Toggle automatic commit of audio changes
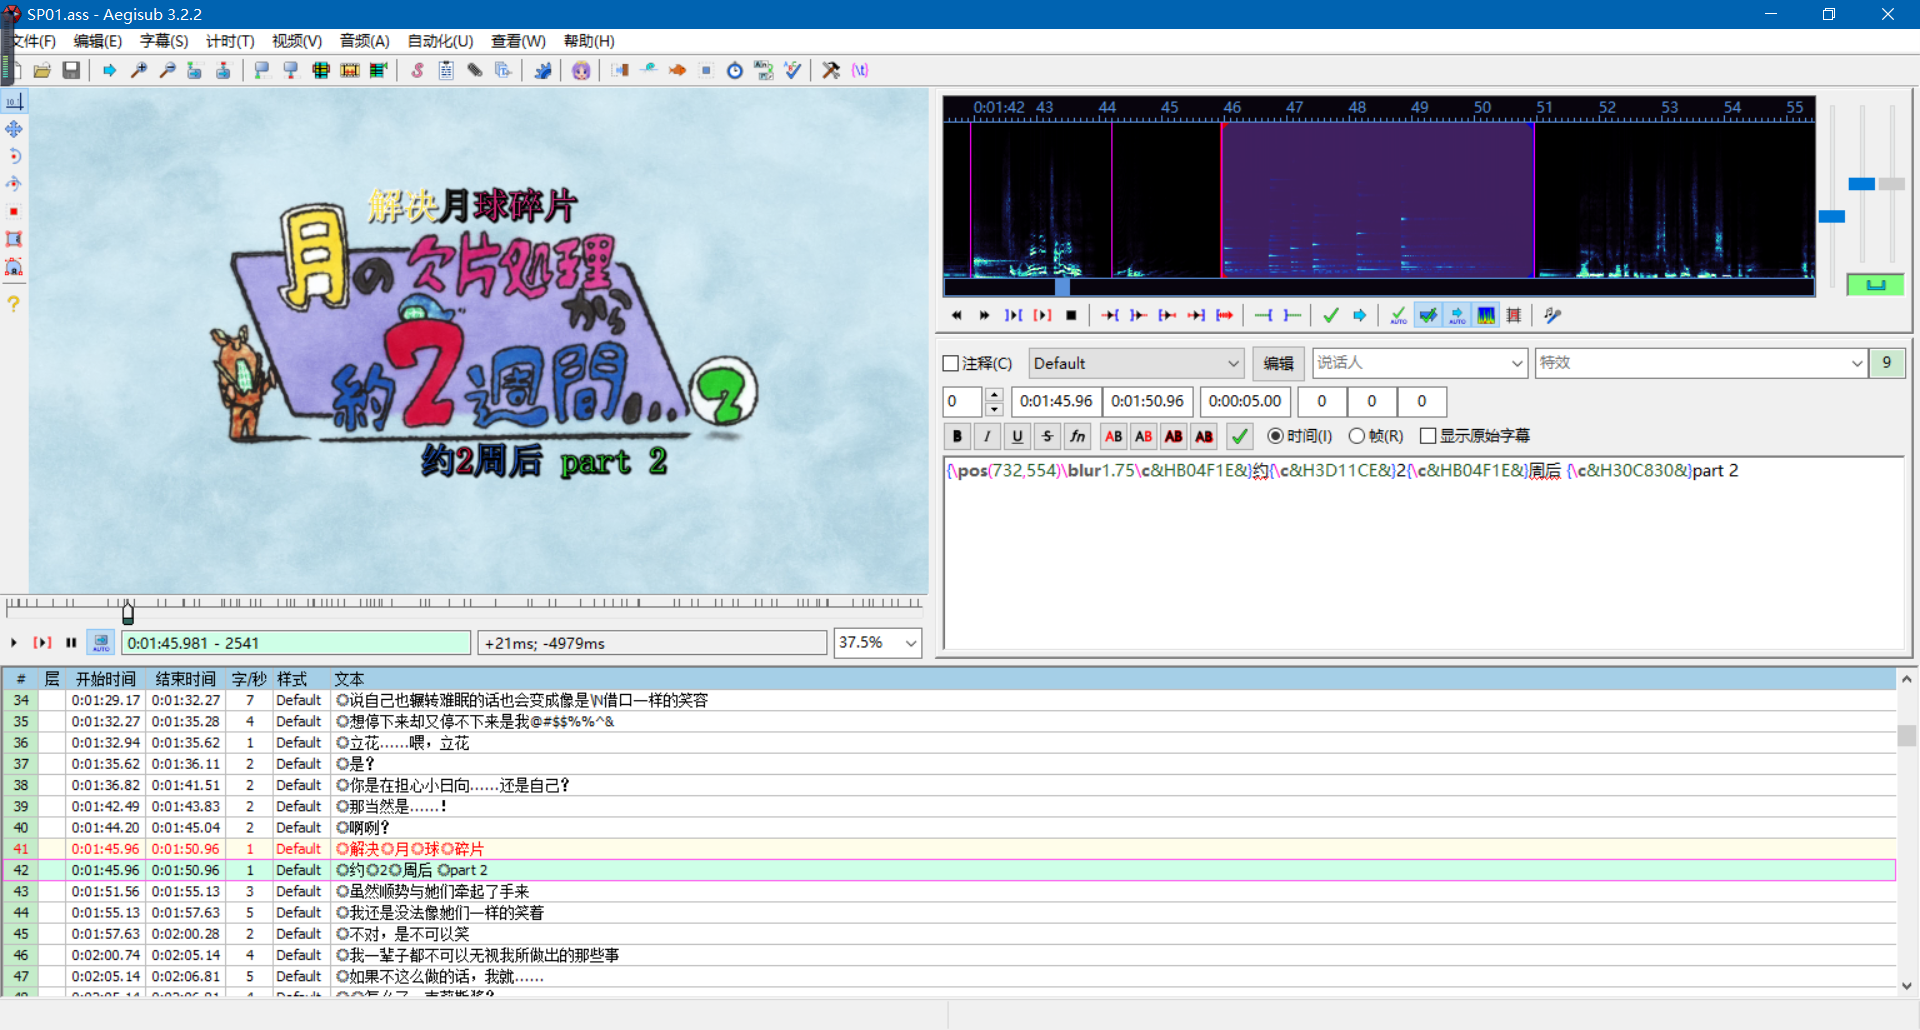Viewport: 1920px width, 1030px height. point(1398,315)
